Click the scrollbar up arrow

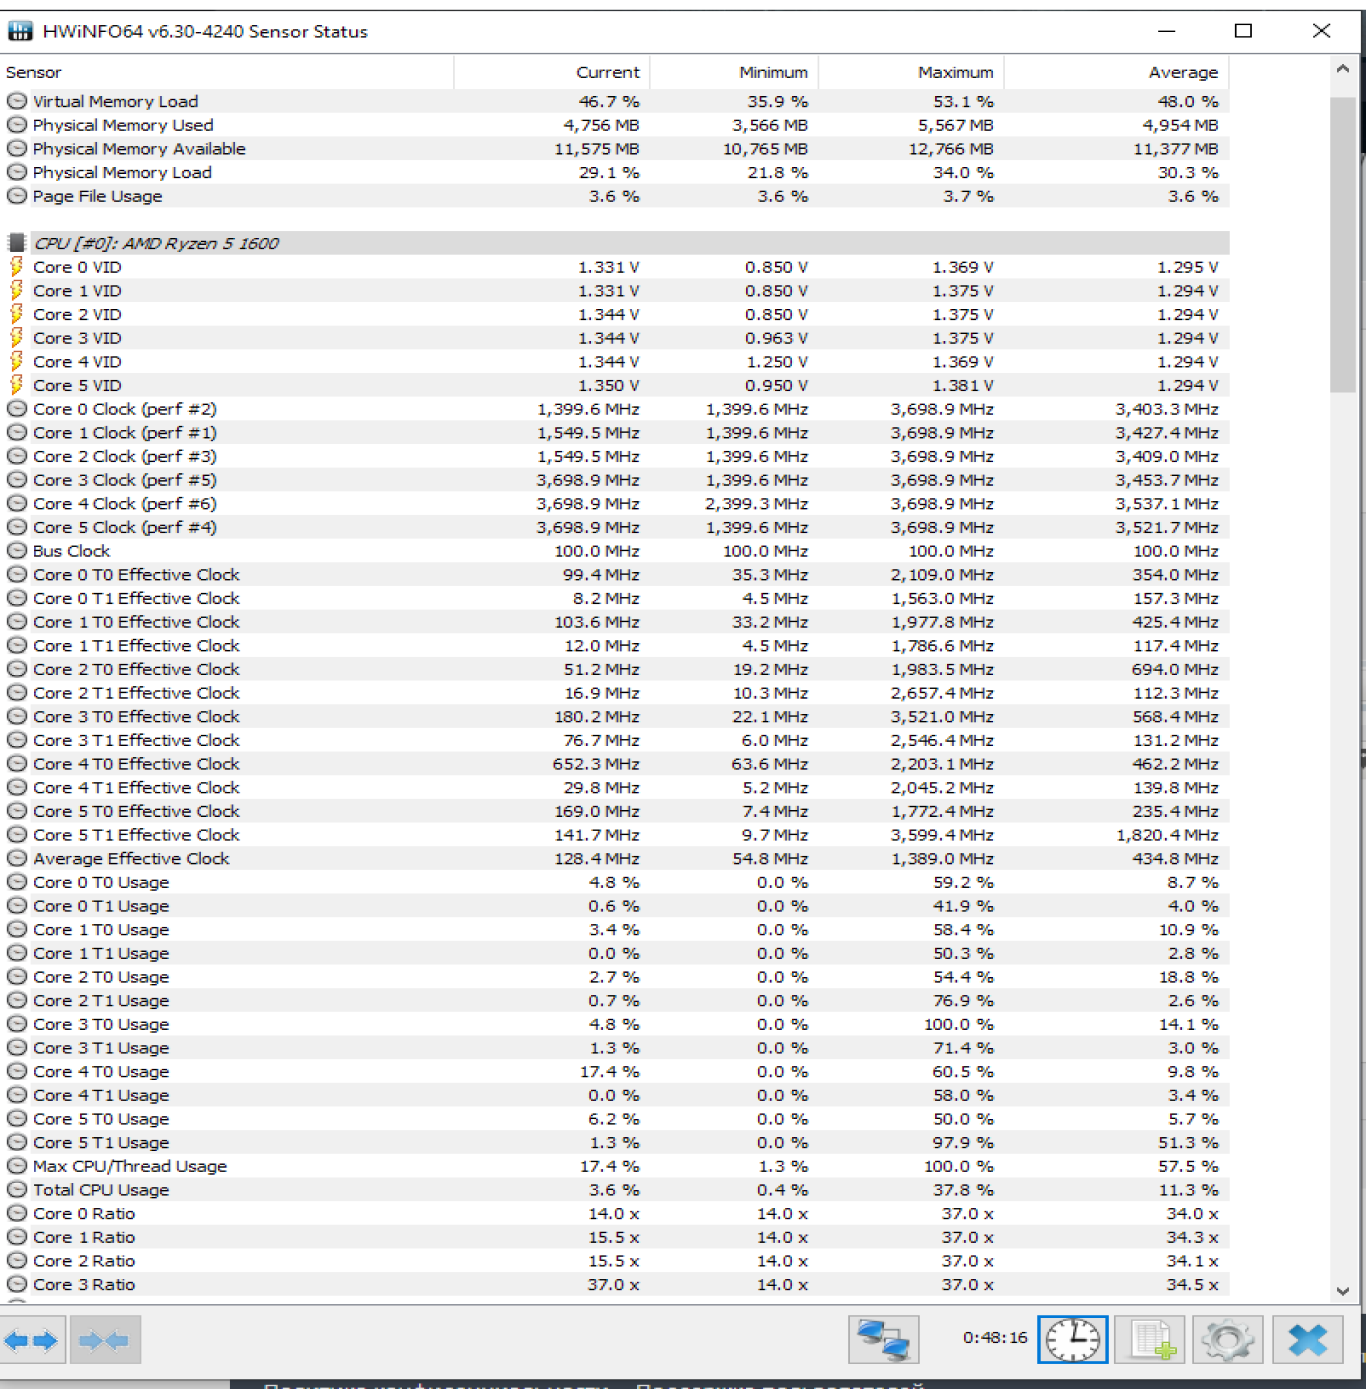pos(1342,69)
